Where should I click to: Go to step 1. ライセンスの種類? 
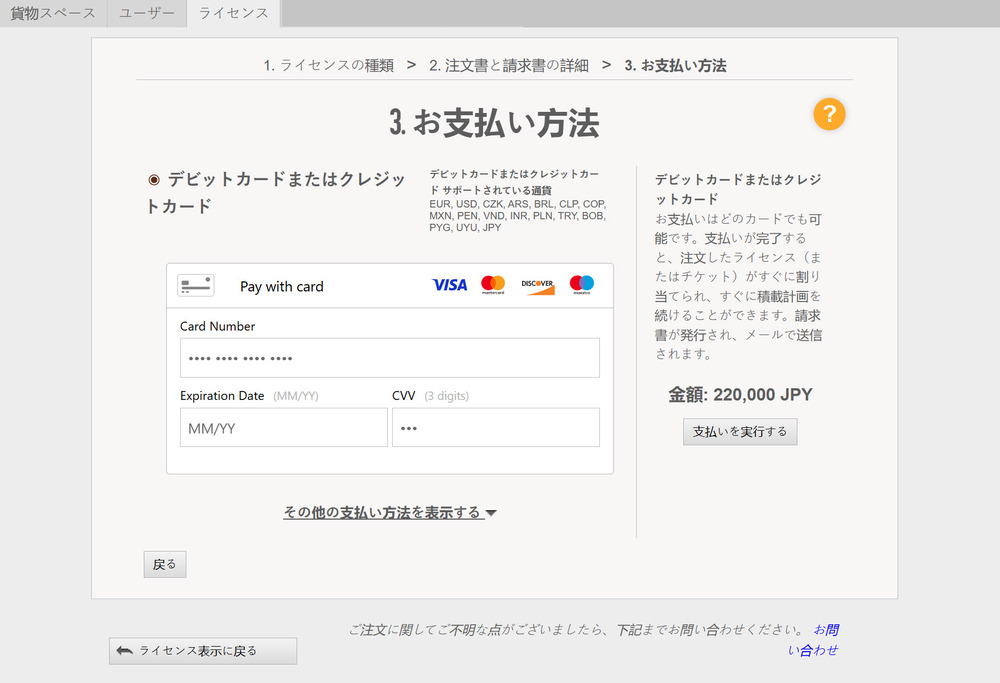click(x=328, y=66)
